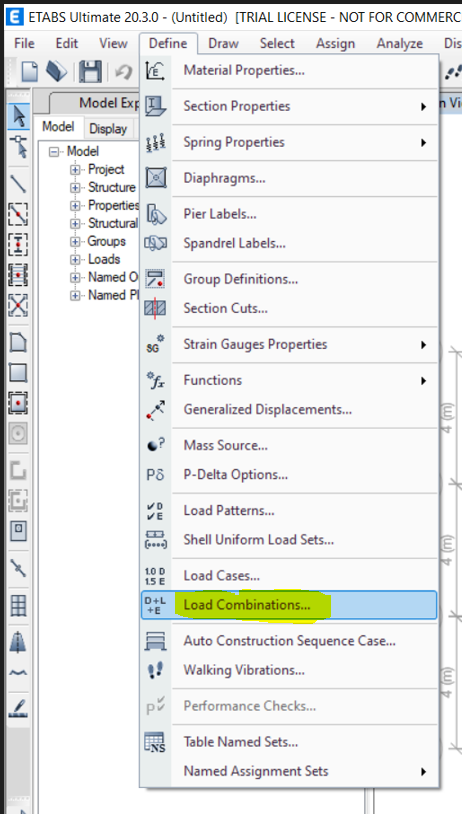Viewport: 462px width, 814px height.
Task: Open Section Properties submenu
Action: 289,106
